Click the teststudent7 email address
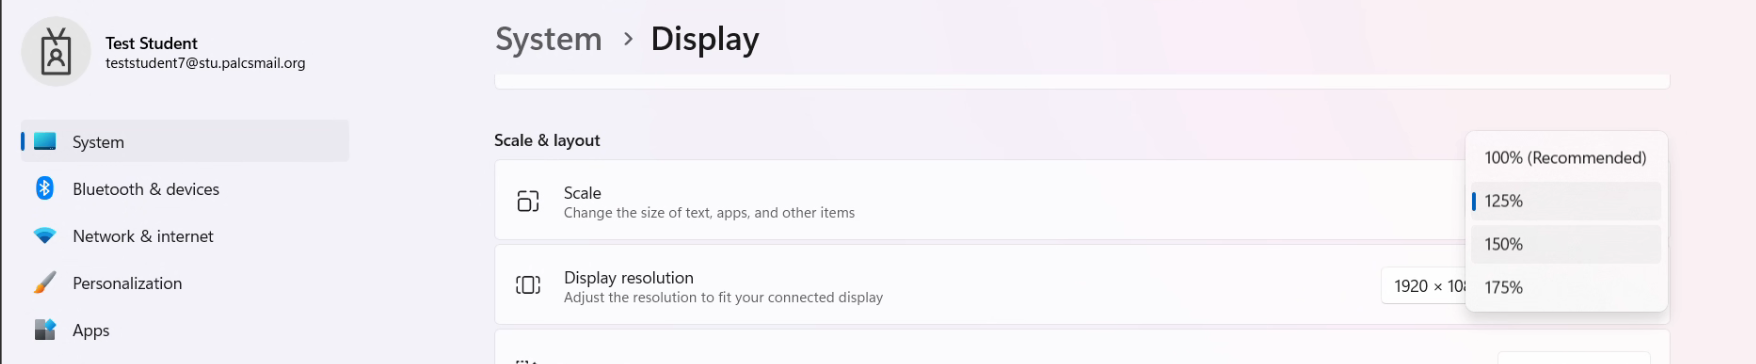Viewport: 1756px width, 364px height. (205, 63)
